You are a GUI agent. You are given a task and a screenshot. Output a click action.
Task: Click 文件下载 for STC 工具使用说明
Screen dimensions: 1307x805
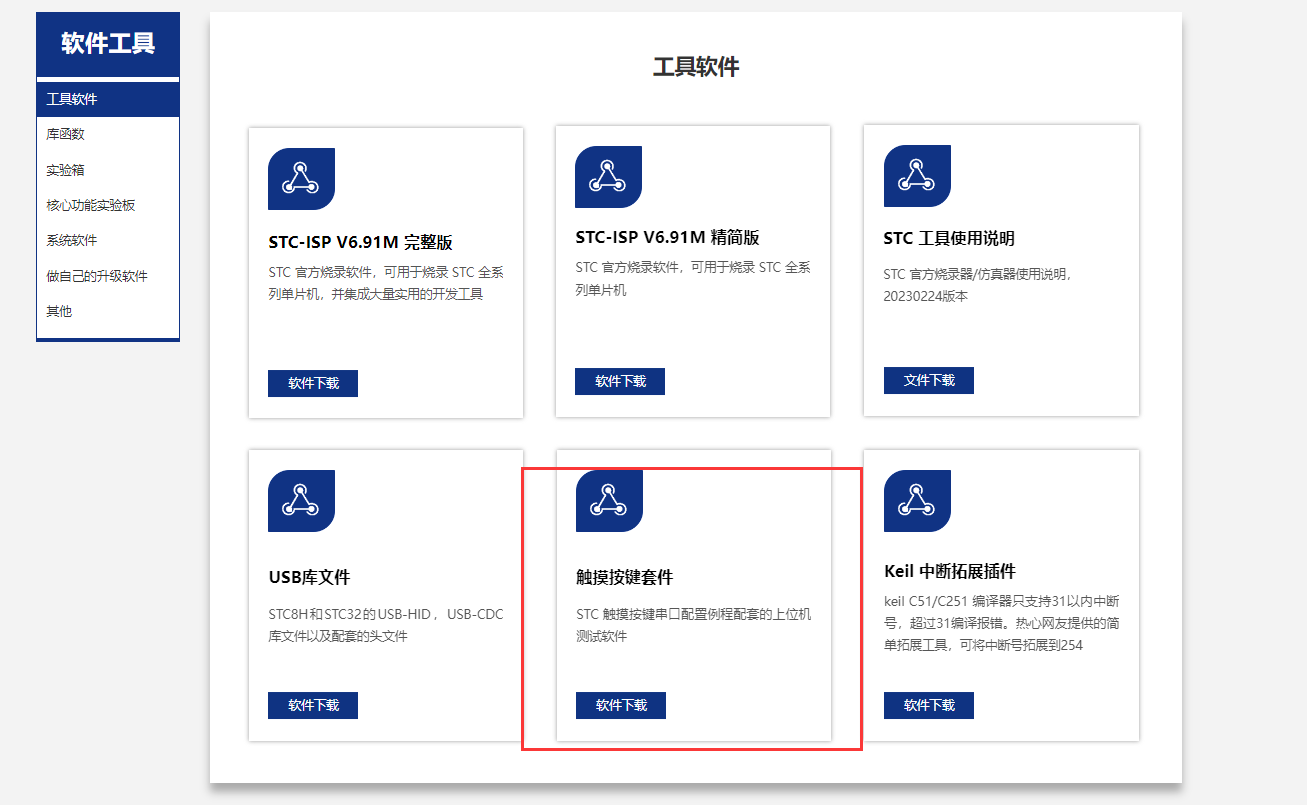[929, 380]
